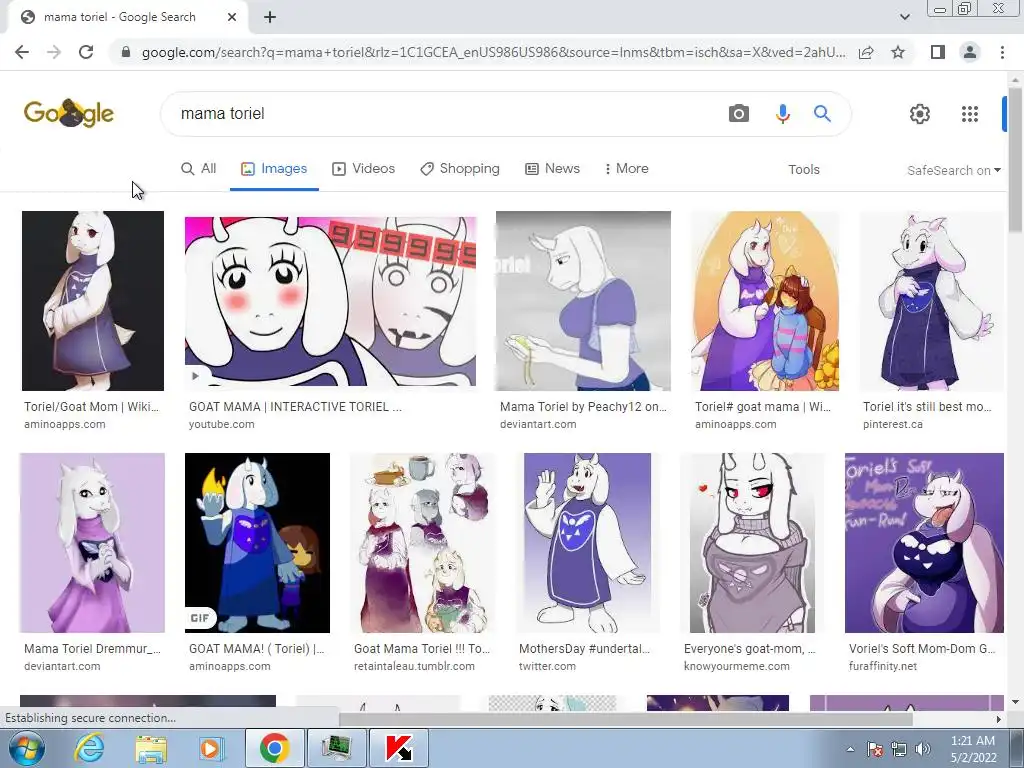This screenshot has height=768, width=1024.
Task: Open a new browser tab
Action: [270, 18]
